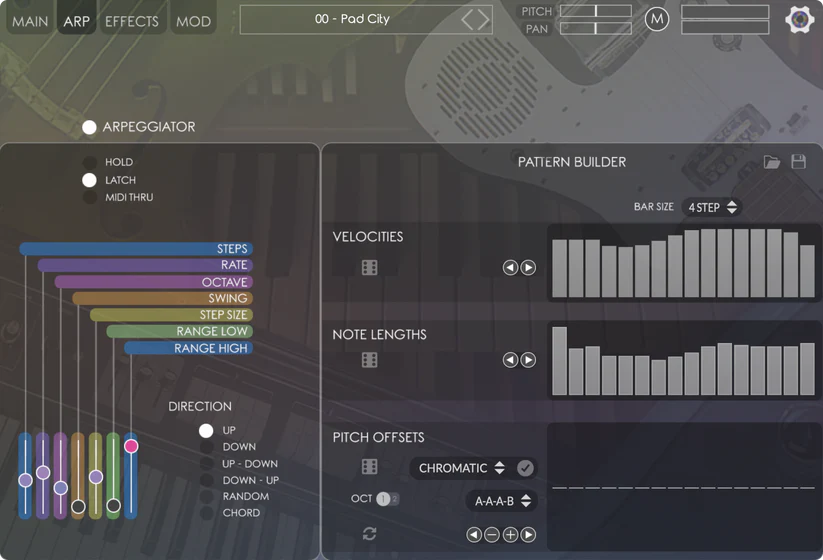Click the RATE label bar
The width and height of the screenshot is (823, 560).
[145, 265]
